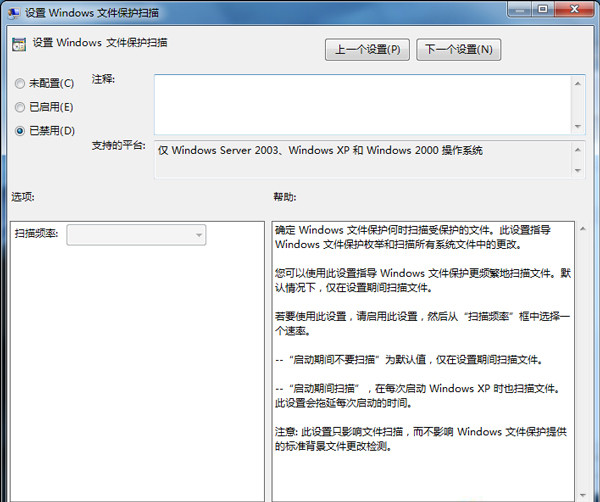This screenshot has width=600, height=502.
Task: Click the 注释 box scroll down arrow
Action: (x=578, y=125)
